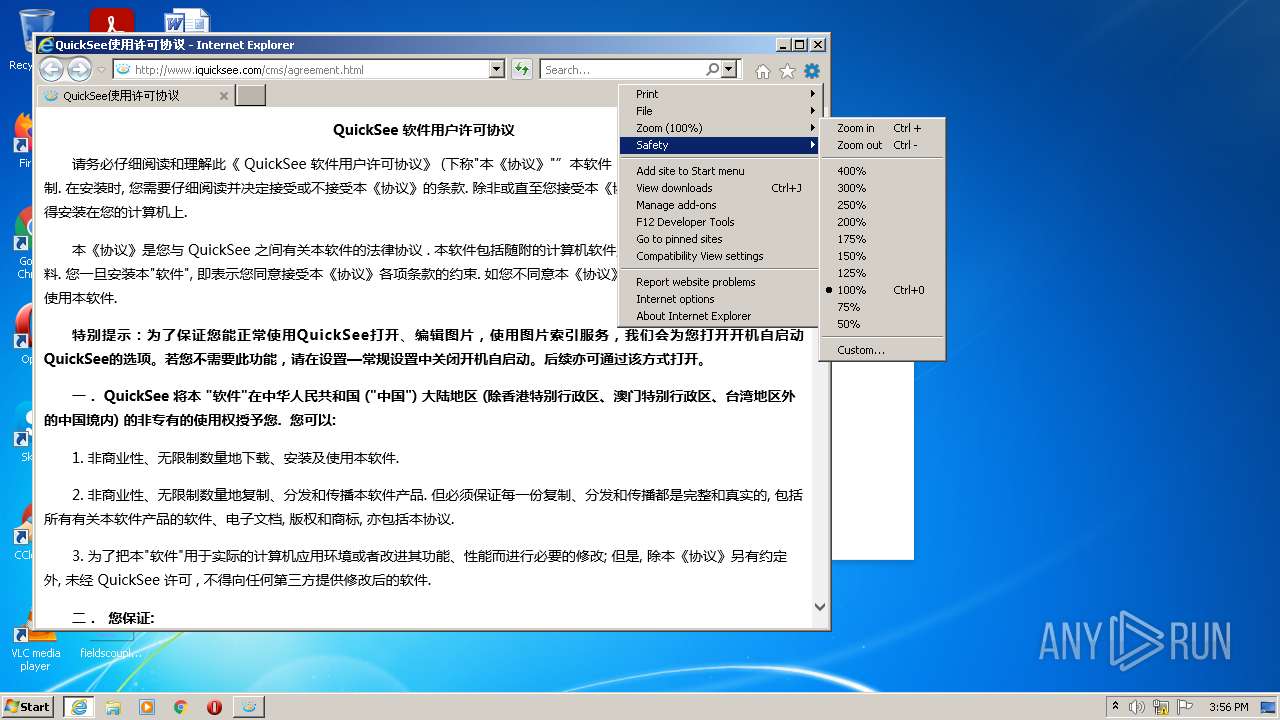Click the red Opera taskbar icon
This screenshot has width=1280, height=720.
coord(214,706)
